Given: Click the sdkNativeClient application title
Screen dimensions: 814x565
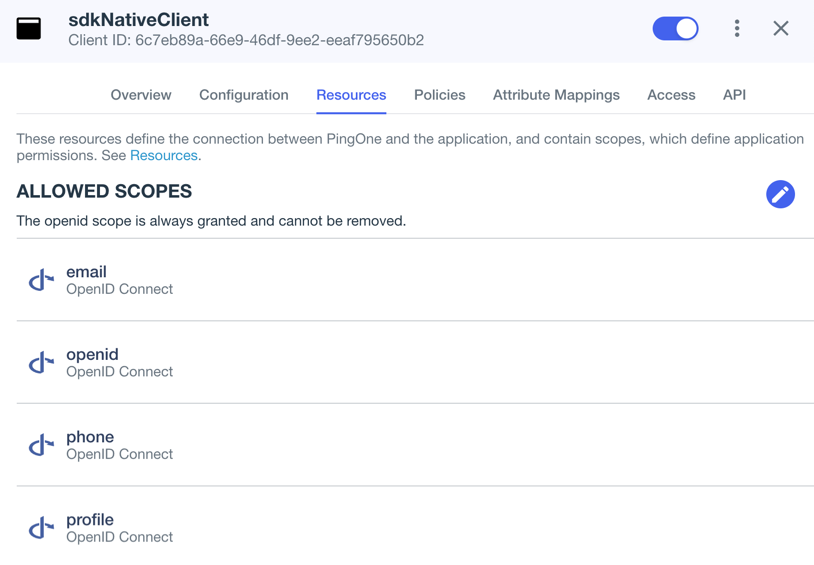Looking at the screenshot, I should [139, 20].
